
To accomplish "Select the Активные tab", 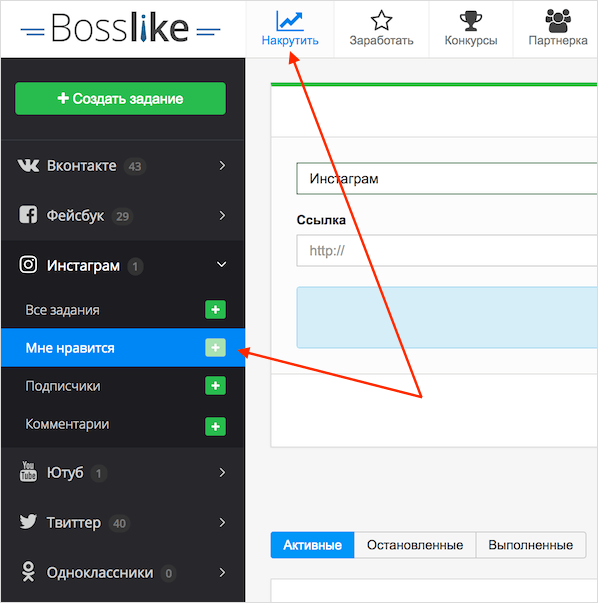I will pyautogui.click(x=312, y=545).
